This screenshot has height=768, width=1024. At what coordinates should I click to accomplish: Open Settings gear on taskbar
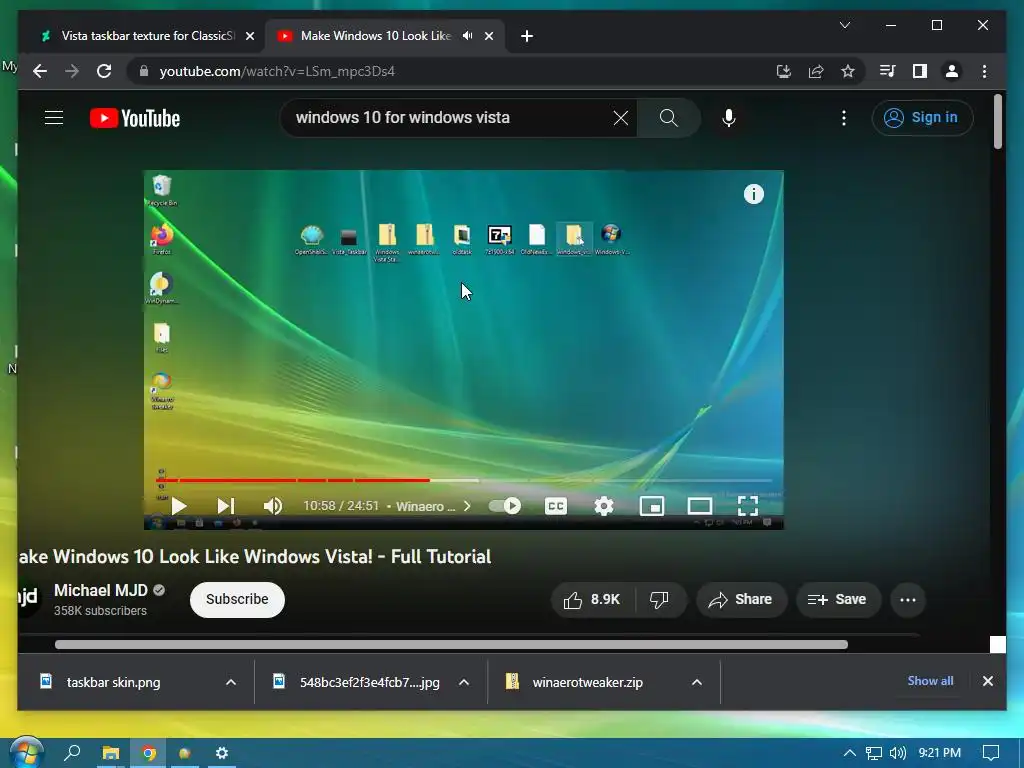(x=222, y=753)
